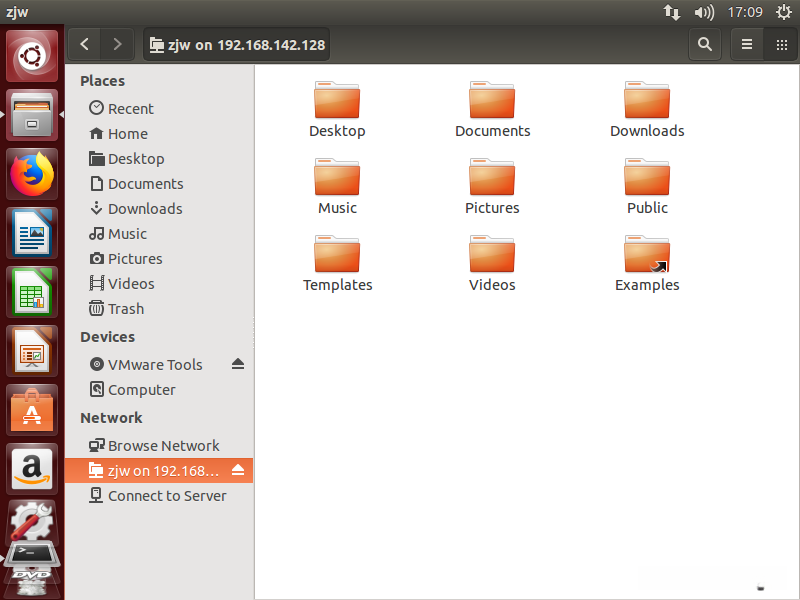The height and width of the screenshot is (600, 800).
Task: Open the network indicator in top bar
Action: [671, 12]
